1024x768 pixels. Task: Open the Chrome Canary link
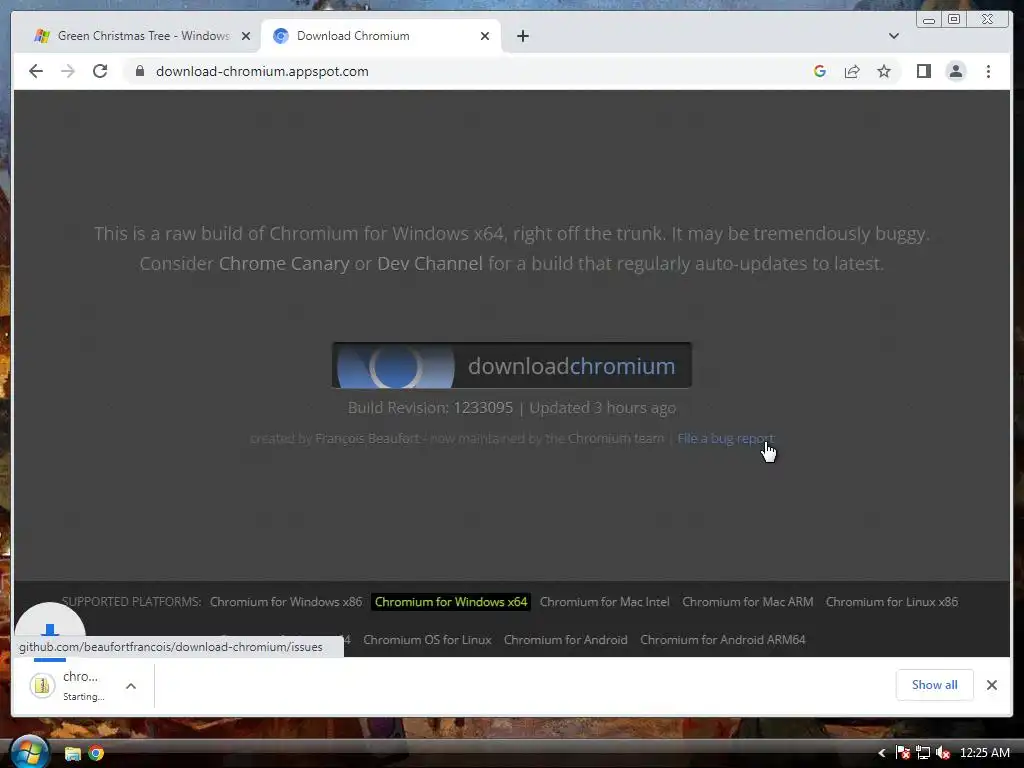pos(284,263)
